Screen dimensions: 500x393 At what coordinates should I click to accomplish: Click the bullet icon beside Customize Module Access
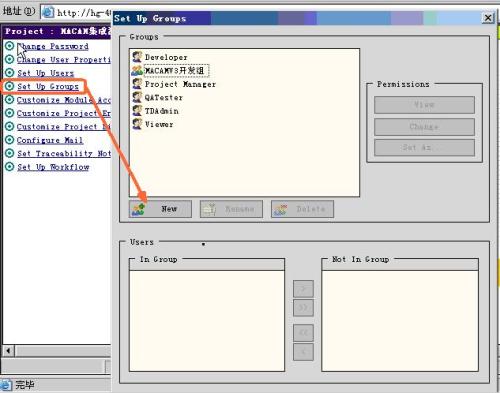coord(10,100)
